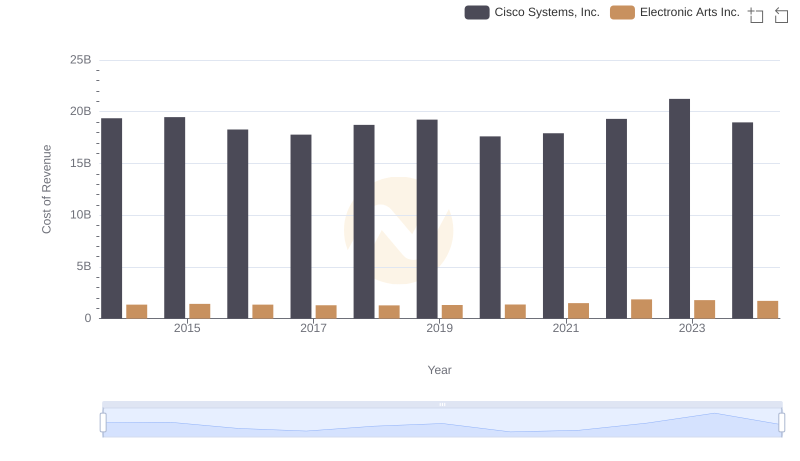Click the 10B y-axis label
The height and width of the screenshot is (461, 800).
[81, 215]
